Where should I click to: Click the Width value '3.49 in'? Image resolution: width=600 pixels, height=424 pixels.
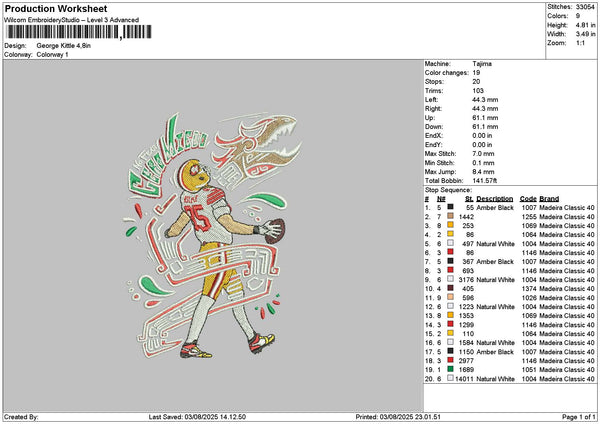[585, 34]
